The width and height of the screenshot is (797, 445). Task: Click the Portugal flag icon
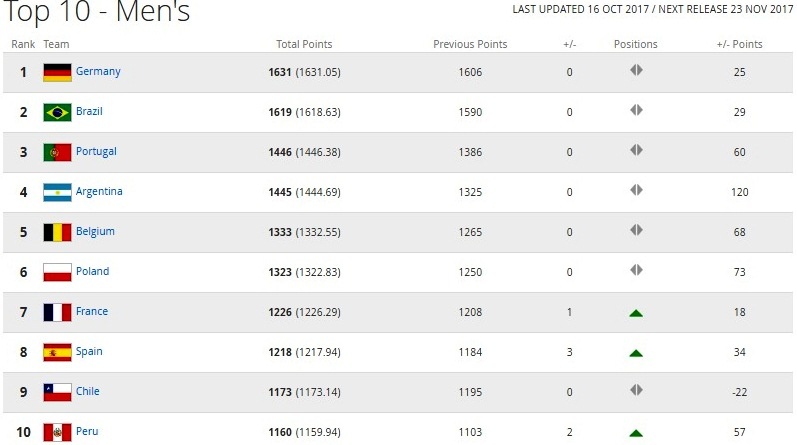[x=57, y=152]
